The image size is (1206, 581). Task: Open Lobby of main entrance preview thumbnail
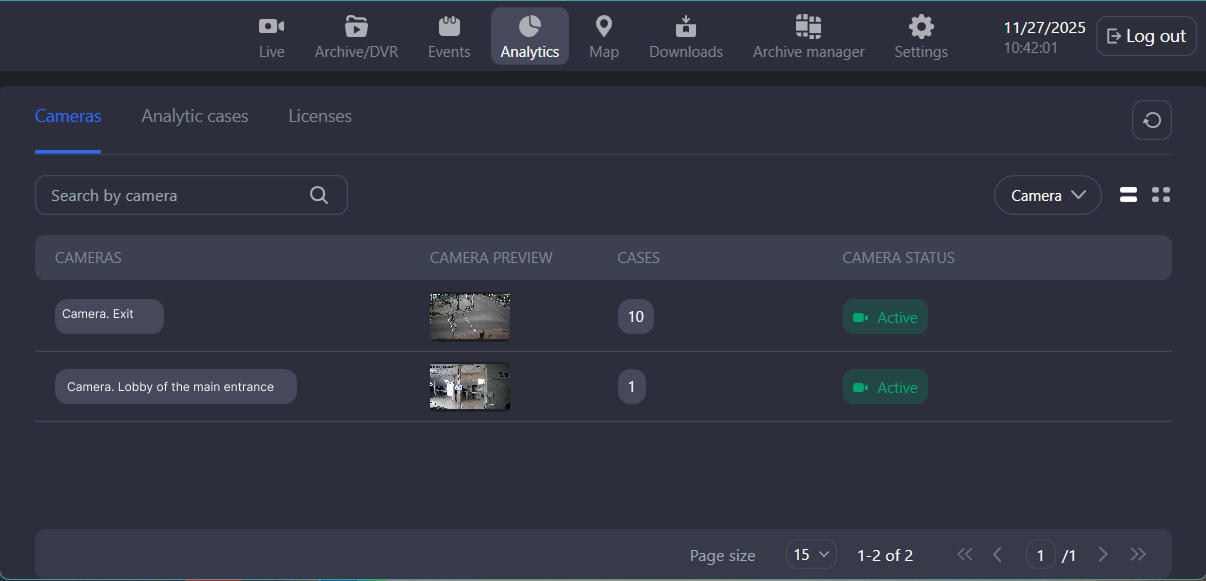[x=470, y=387]
